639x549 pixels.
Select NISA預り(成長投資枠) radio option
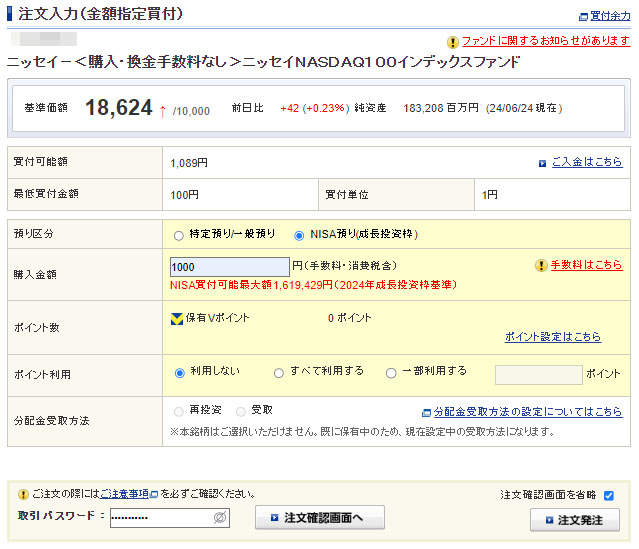(x=299, y=236)
